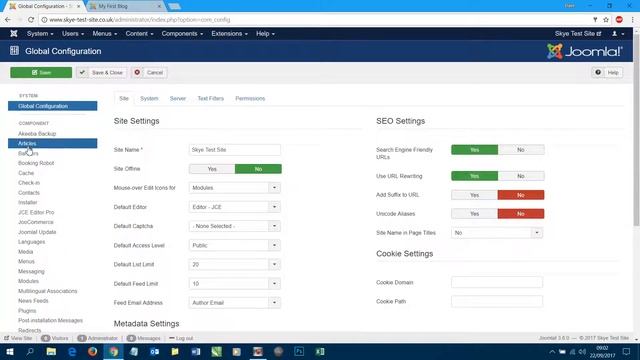The width and height of the screenshot is (640, 360).
Task: Click the Joomla! brand logo on the right
Action: tap(584, 51)
